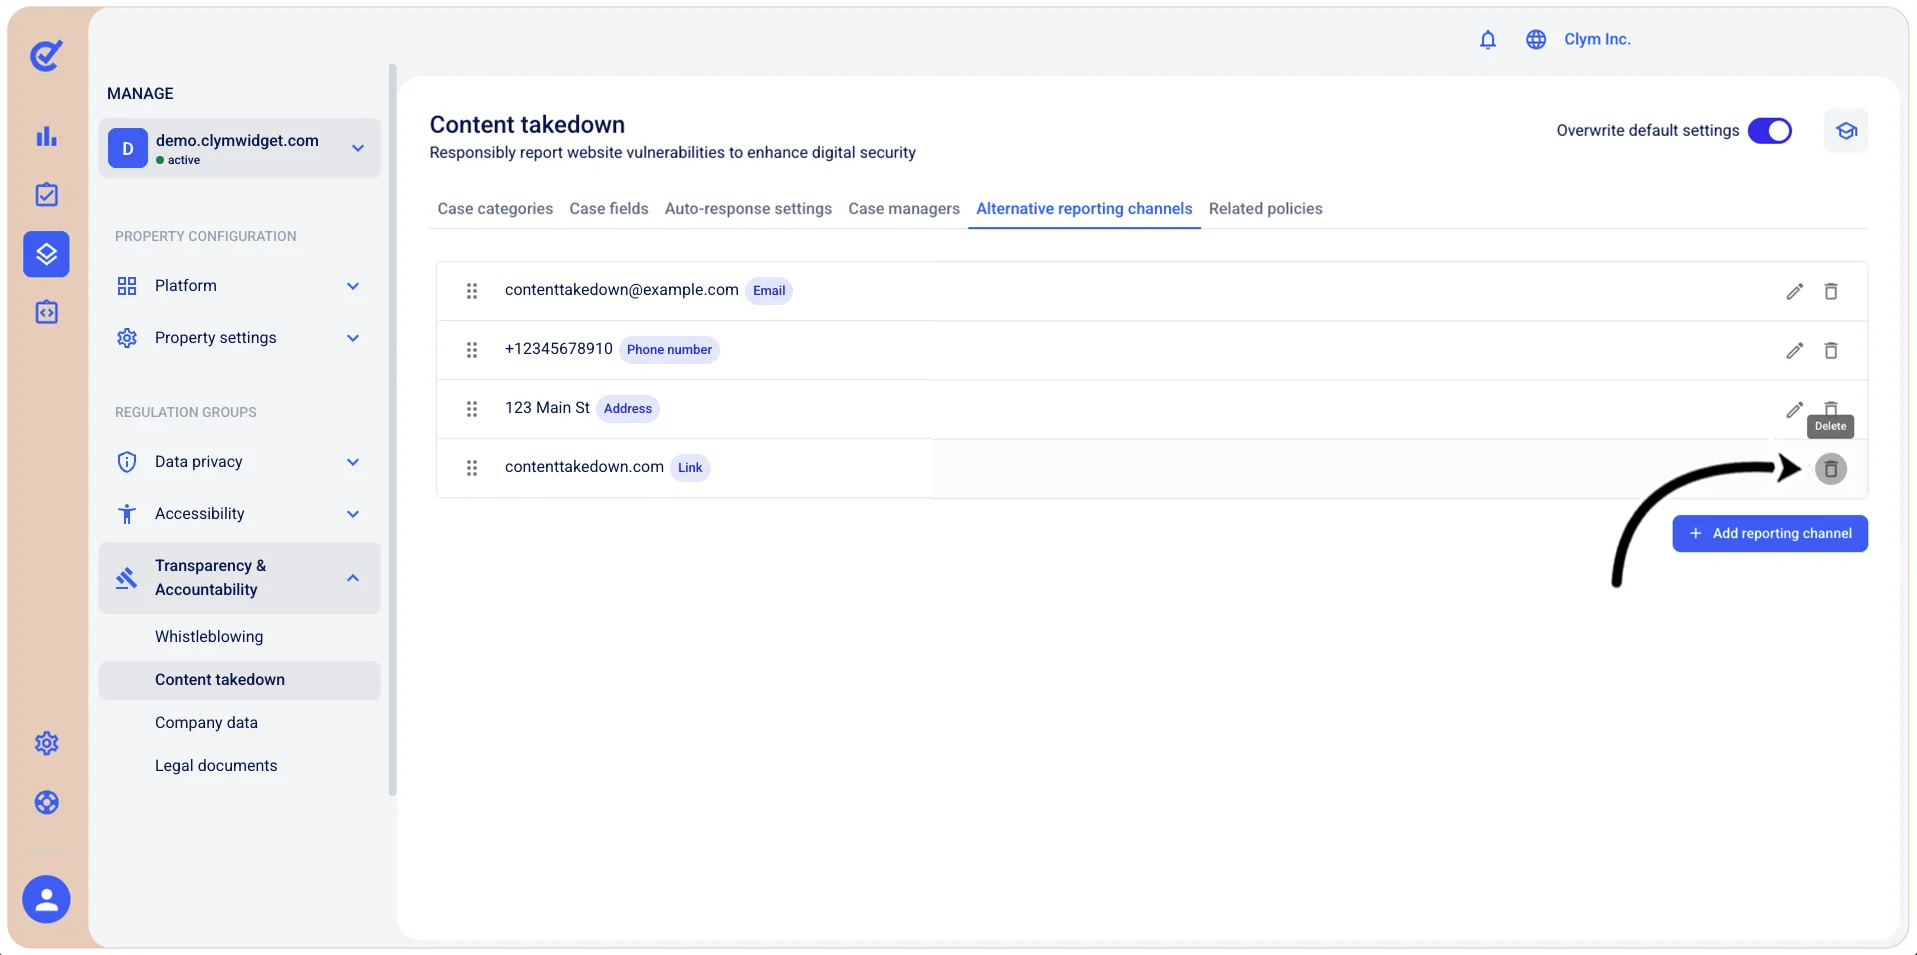
Task: Open the support lifebuoy icon
Action: (x=46, y=803)
